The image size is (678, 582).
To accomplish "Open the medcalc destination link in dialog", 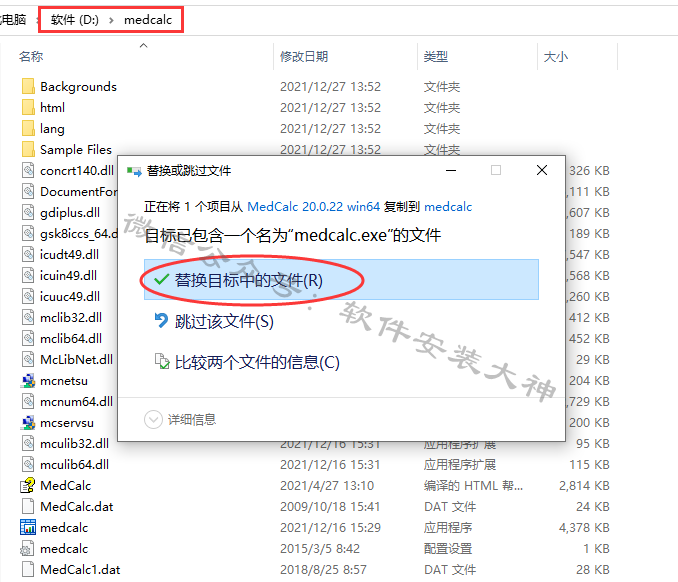I will point(448,207).
